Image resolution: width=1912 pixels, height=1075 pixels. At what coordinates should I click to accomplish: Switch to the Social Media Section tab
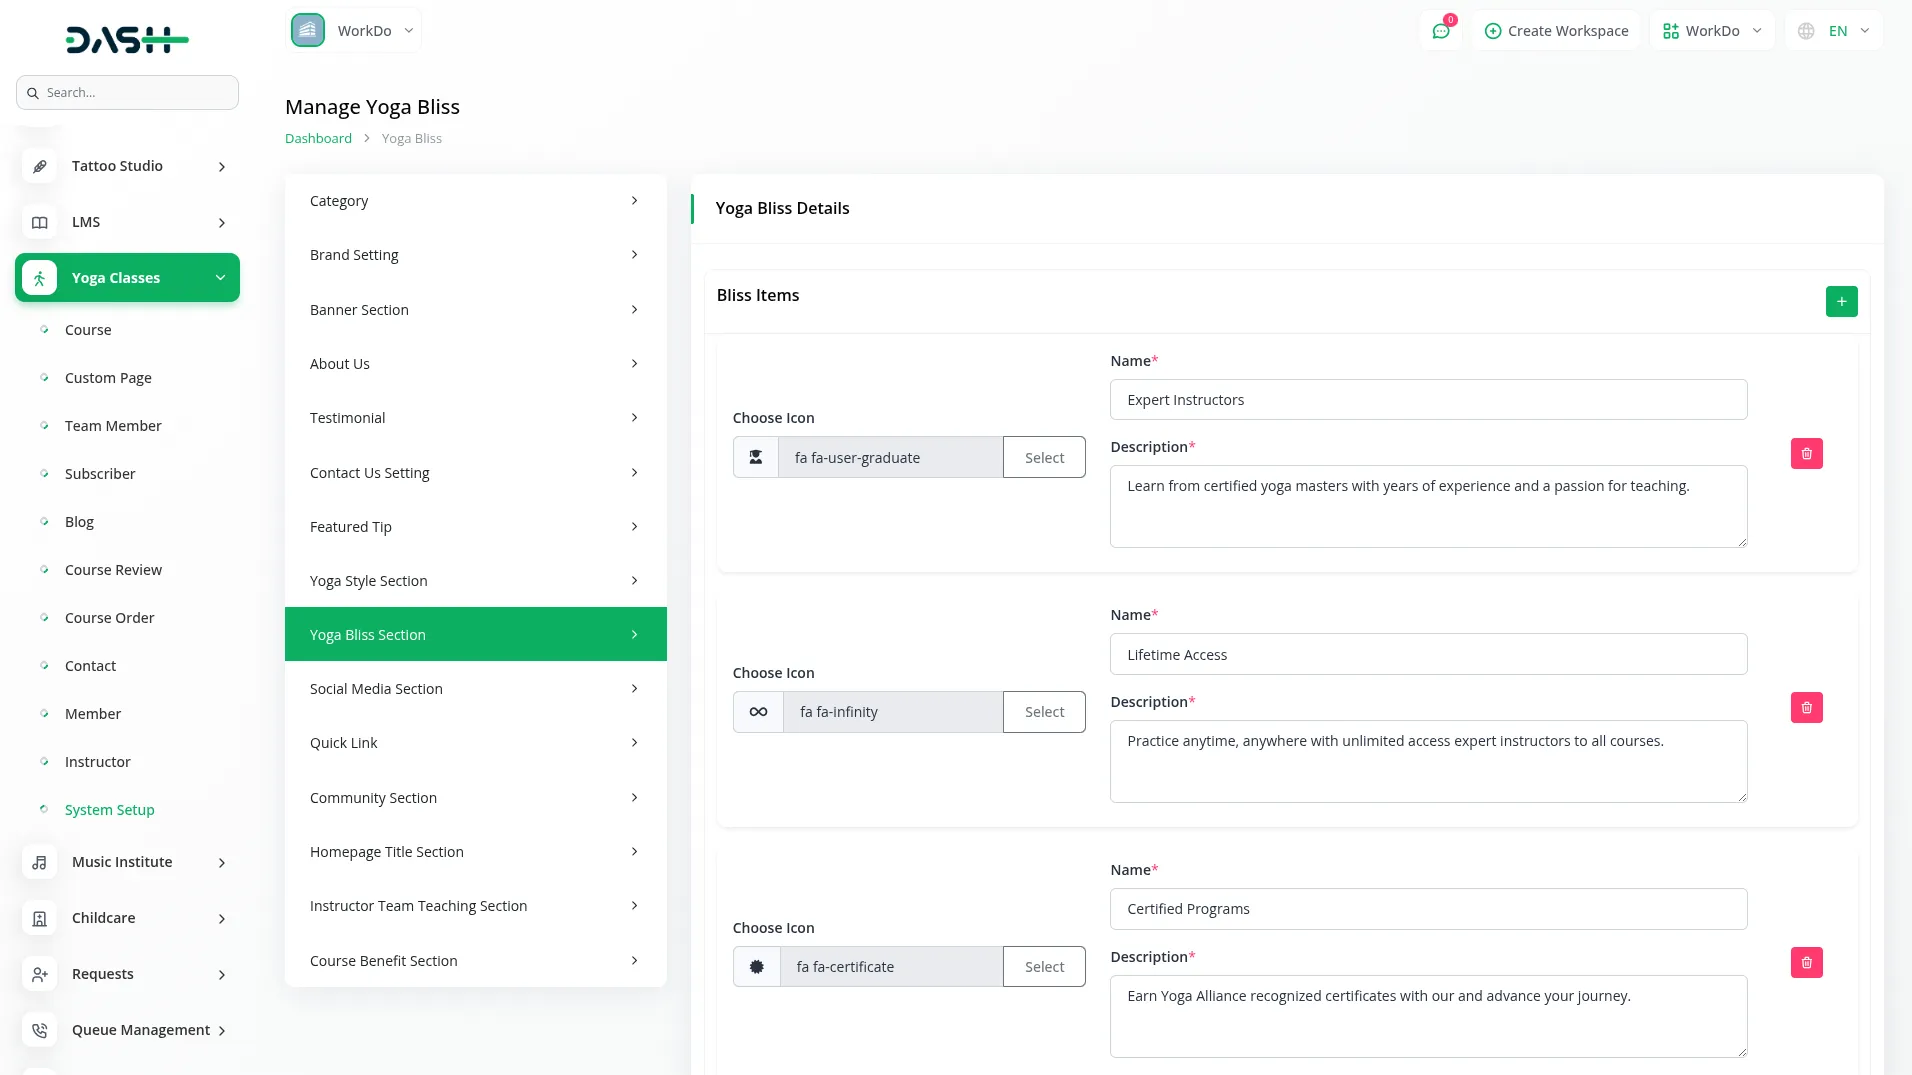(475, 689)
